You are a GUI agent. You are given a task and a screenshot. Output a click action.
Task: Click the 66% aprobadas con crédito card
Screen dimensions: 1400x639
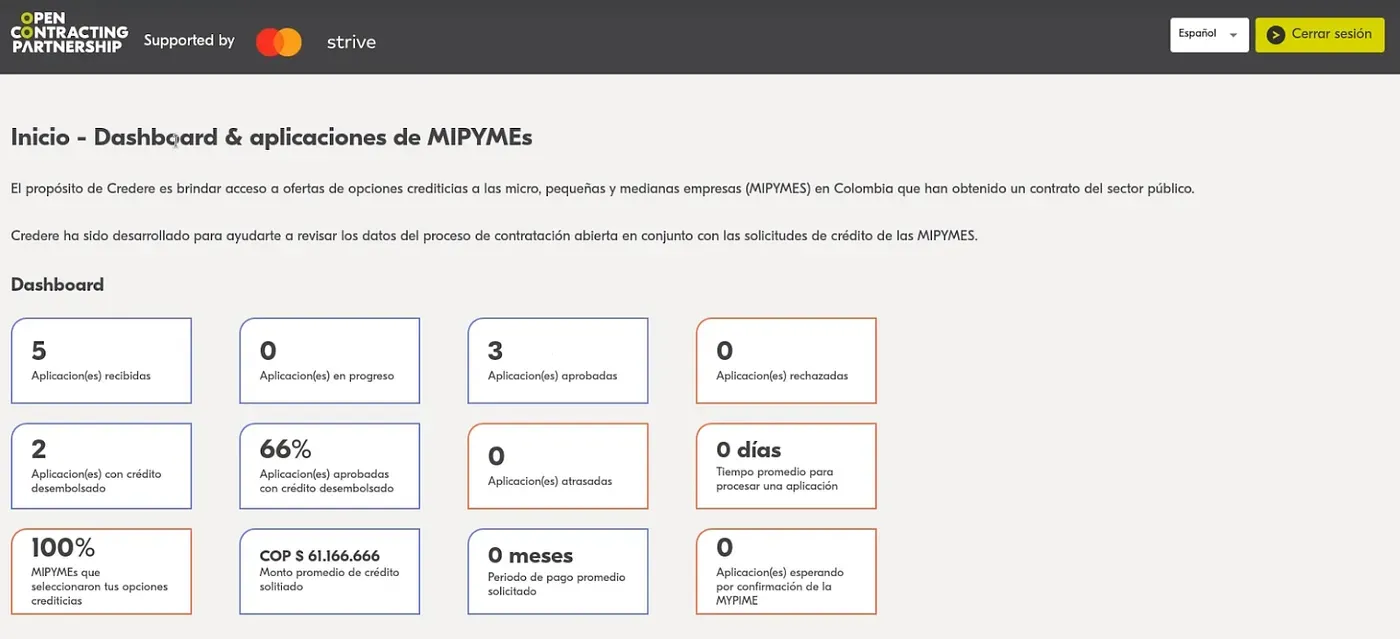329,466
